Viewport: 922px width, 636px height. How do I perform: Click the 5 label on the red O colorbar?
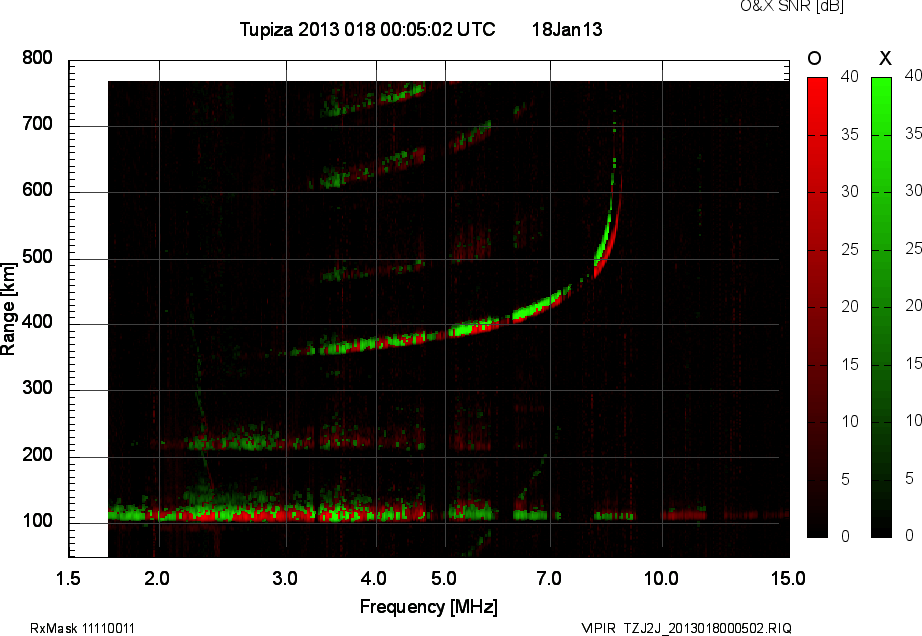click(846, 480)
